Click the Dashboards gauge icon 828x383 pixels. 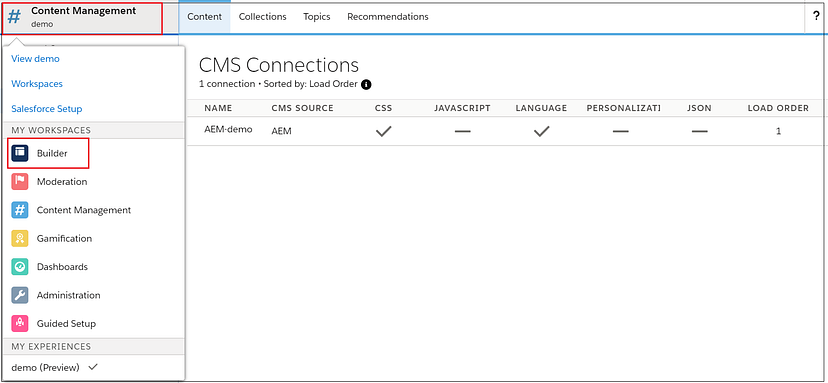tap(20, 267)
